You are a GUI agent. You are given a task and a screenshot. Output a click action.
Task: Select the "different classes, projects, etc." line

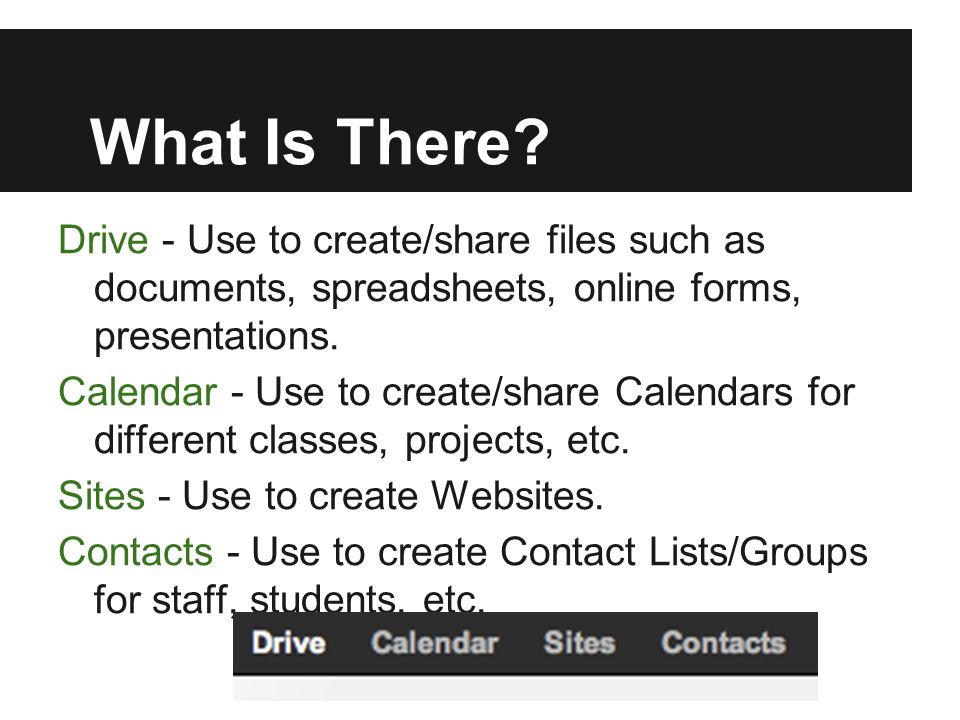pyautogui.click(x=362, y=441)
